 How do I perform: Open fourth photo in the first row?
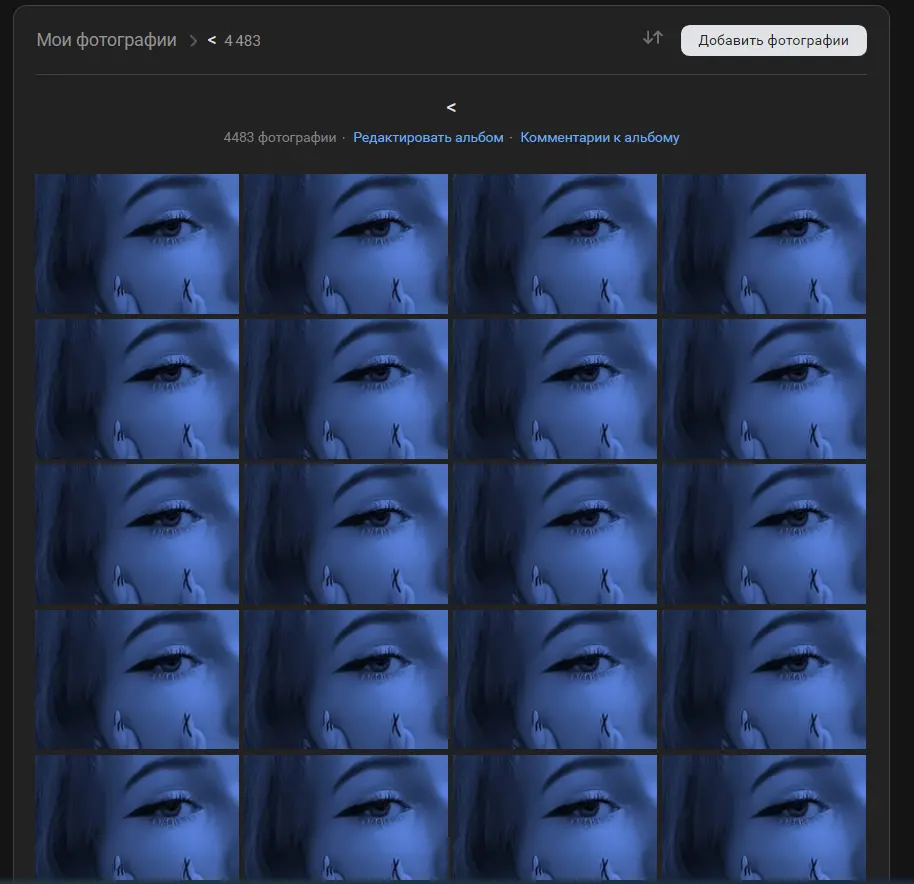tap(764, 244)
